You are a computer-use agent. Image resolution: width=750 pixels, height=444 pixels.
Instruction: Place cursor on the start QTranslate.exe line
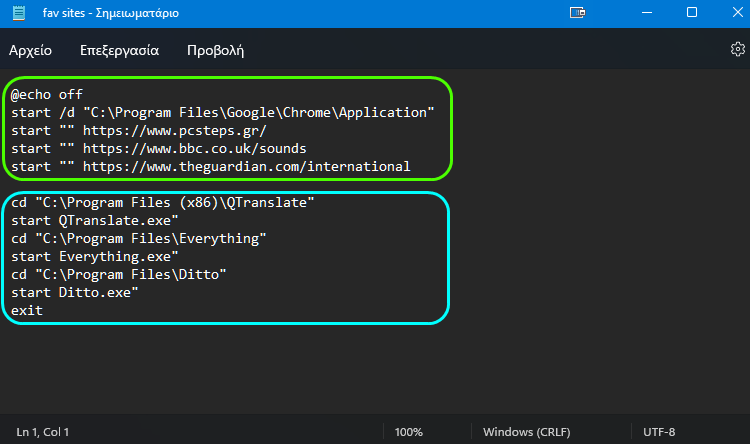point(95,221)
